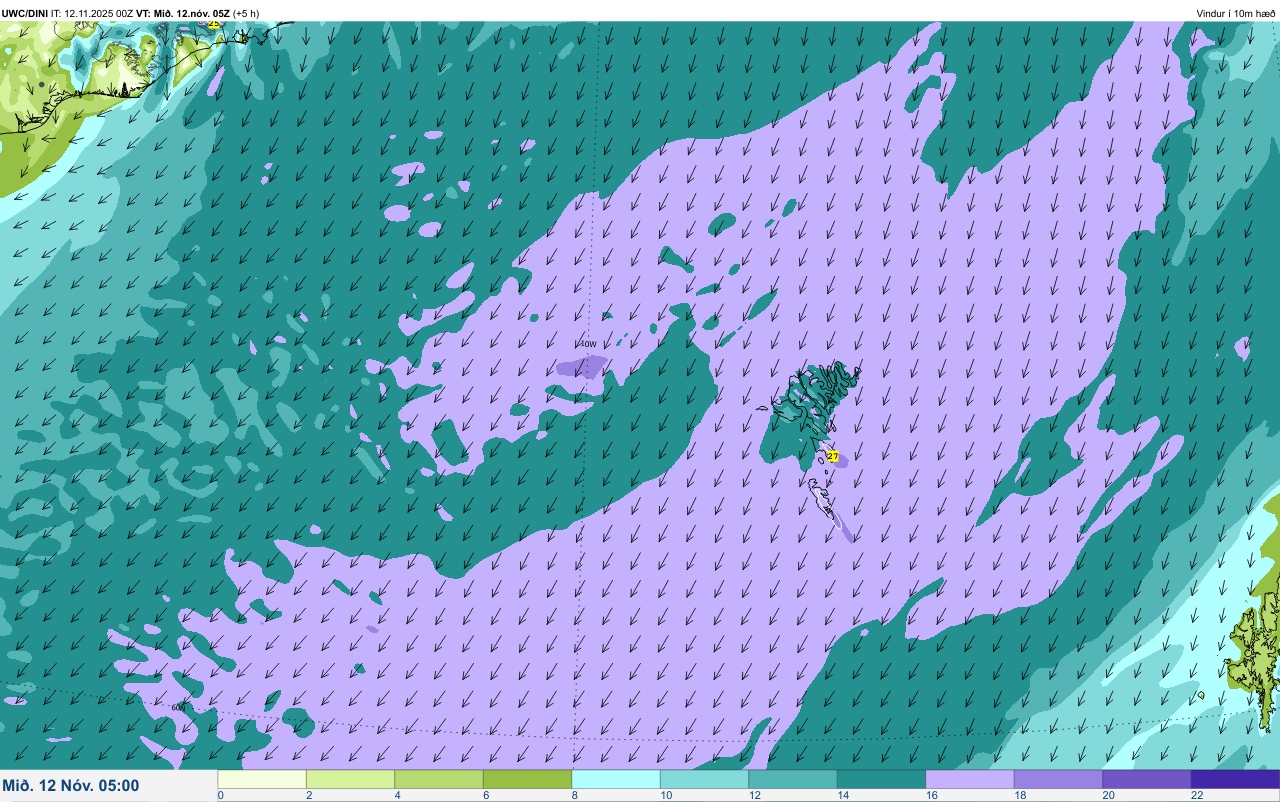Click the small purple patch beside 10W label
1280x802 pixels.
(x=581, y=367)
